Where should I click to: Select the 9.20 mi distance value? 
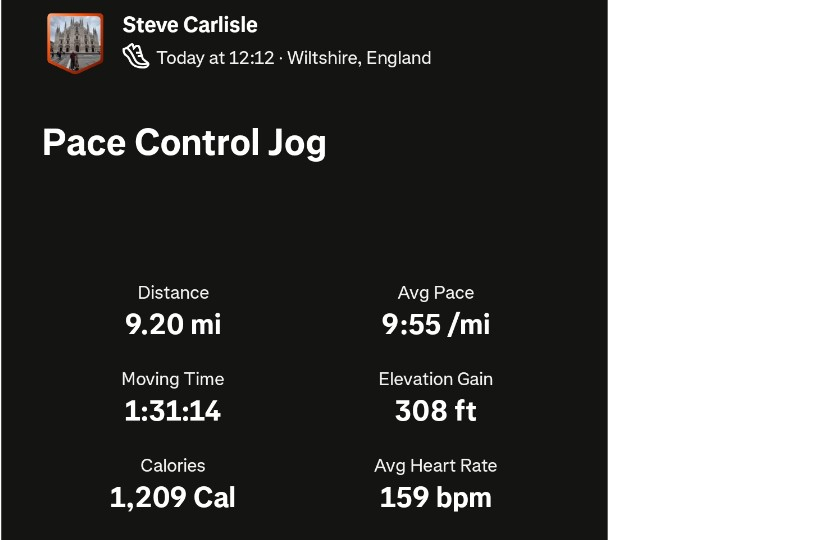173,324
